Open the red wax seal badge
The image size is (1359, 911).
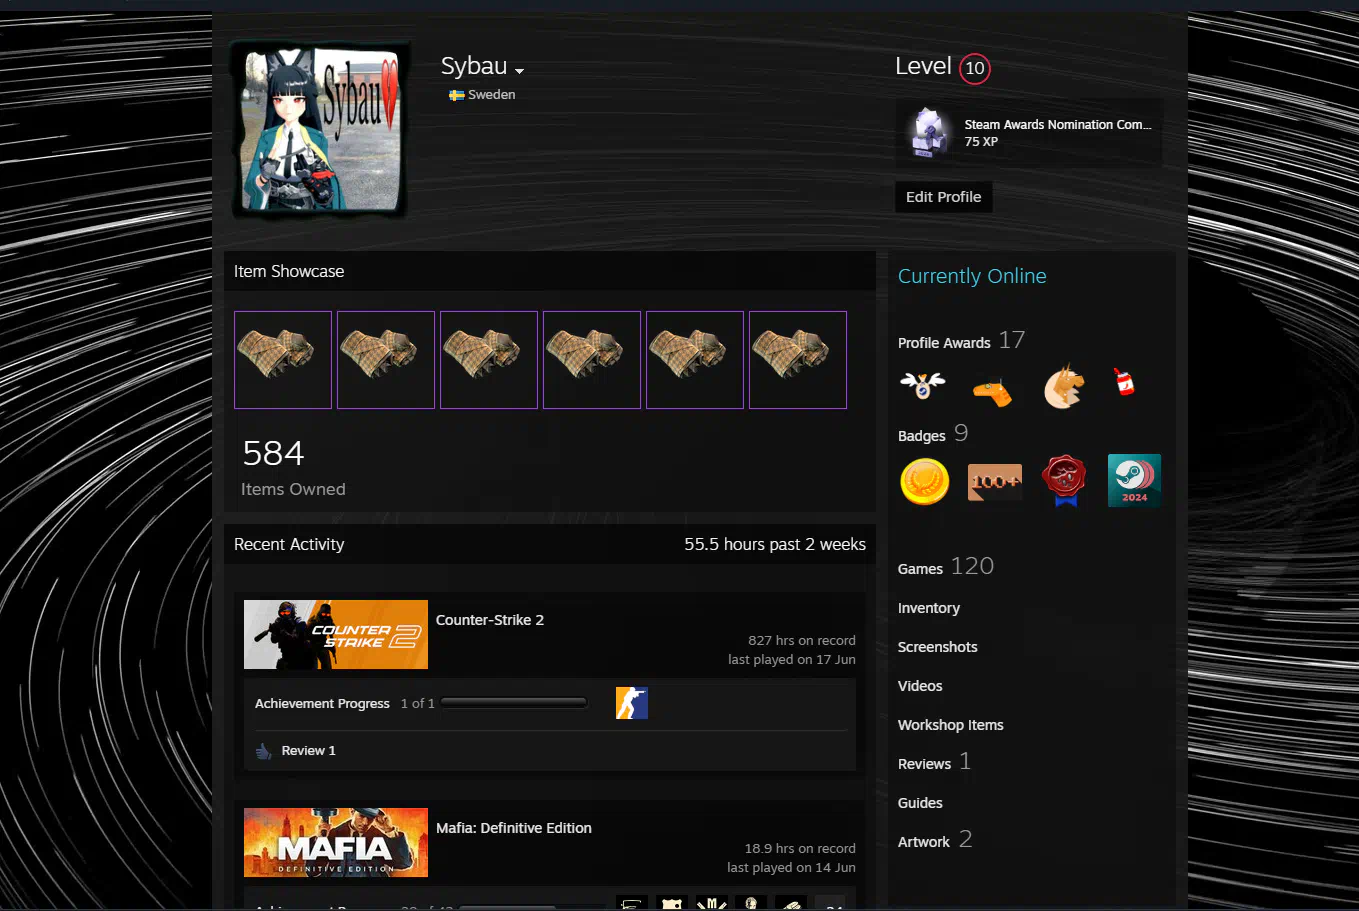click(1064, 481)
